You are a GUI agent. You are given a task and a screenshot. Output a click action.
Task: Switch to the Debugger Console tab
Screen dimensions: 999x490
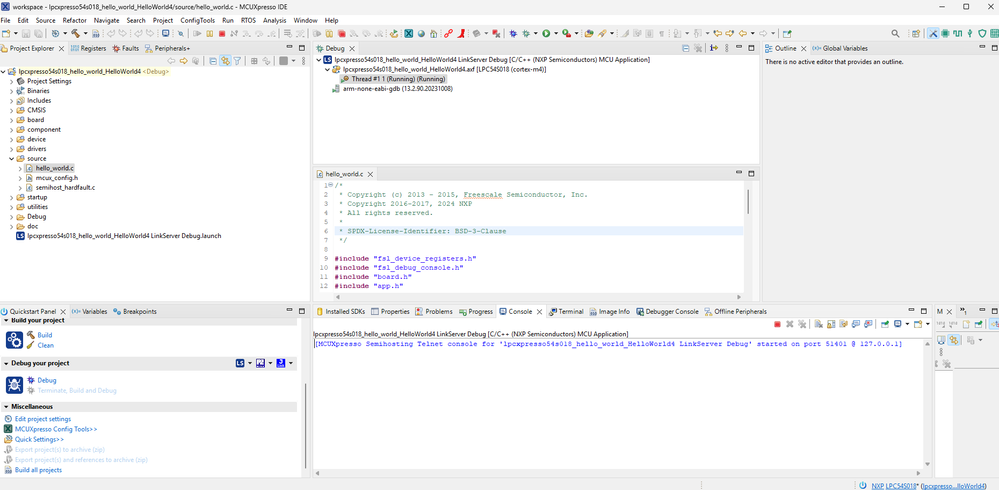672,311
